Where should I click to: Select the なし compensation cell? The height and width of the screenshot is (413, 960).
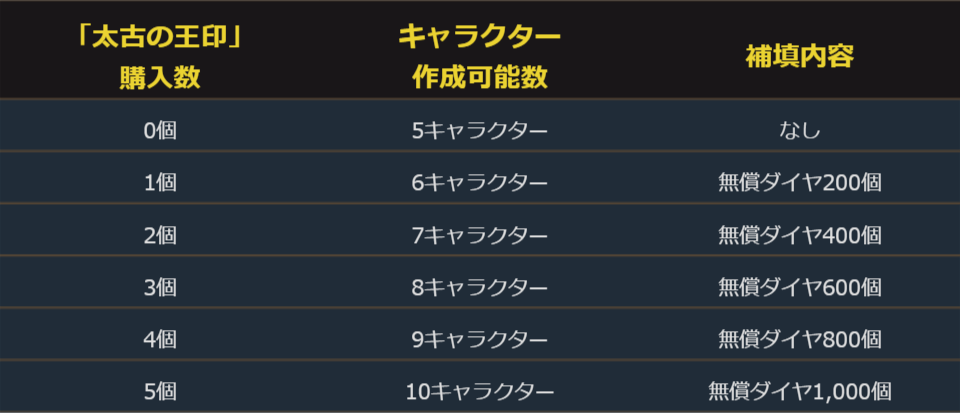click(x=799, y=130)
